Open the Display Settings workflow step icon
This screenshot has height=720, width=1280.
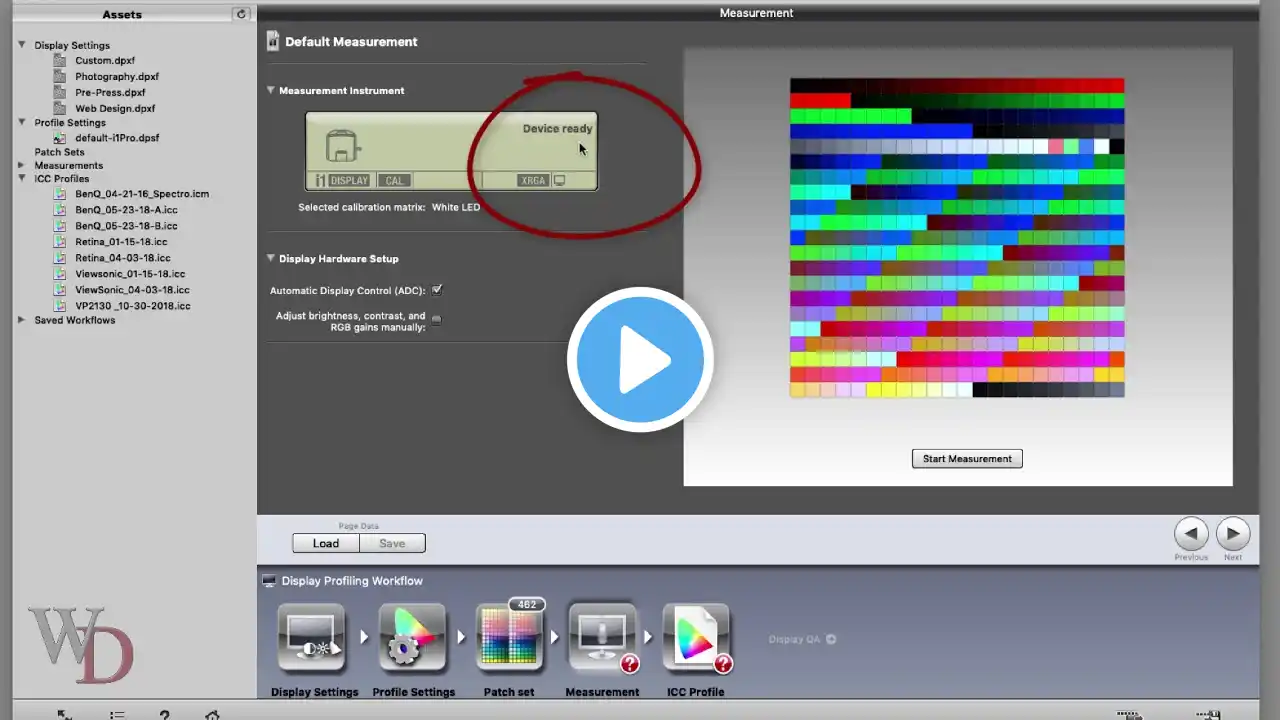point(312,638)
